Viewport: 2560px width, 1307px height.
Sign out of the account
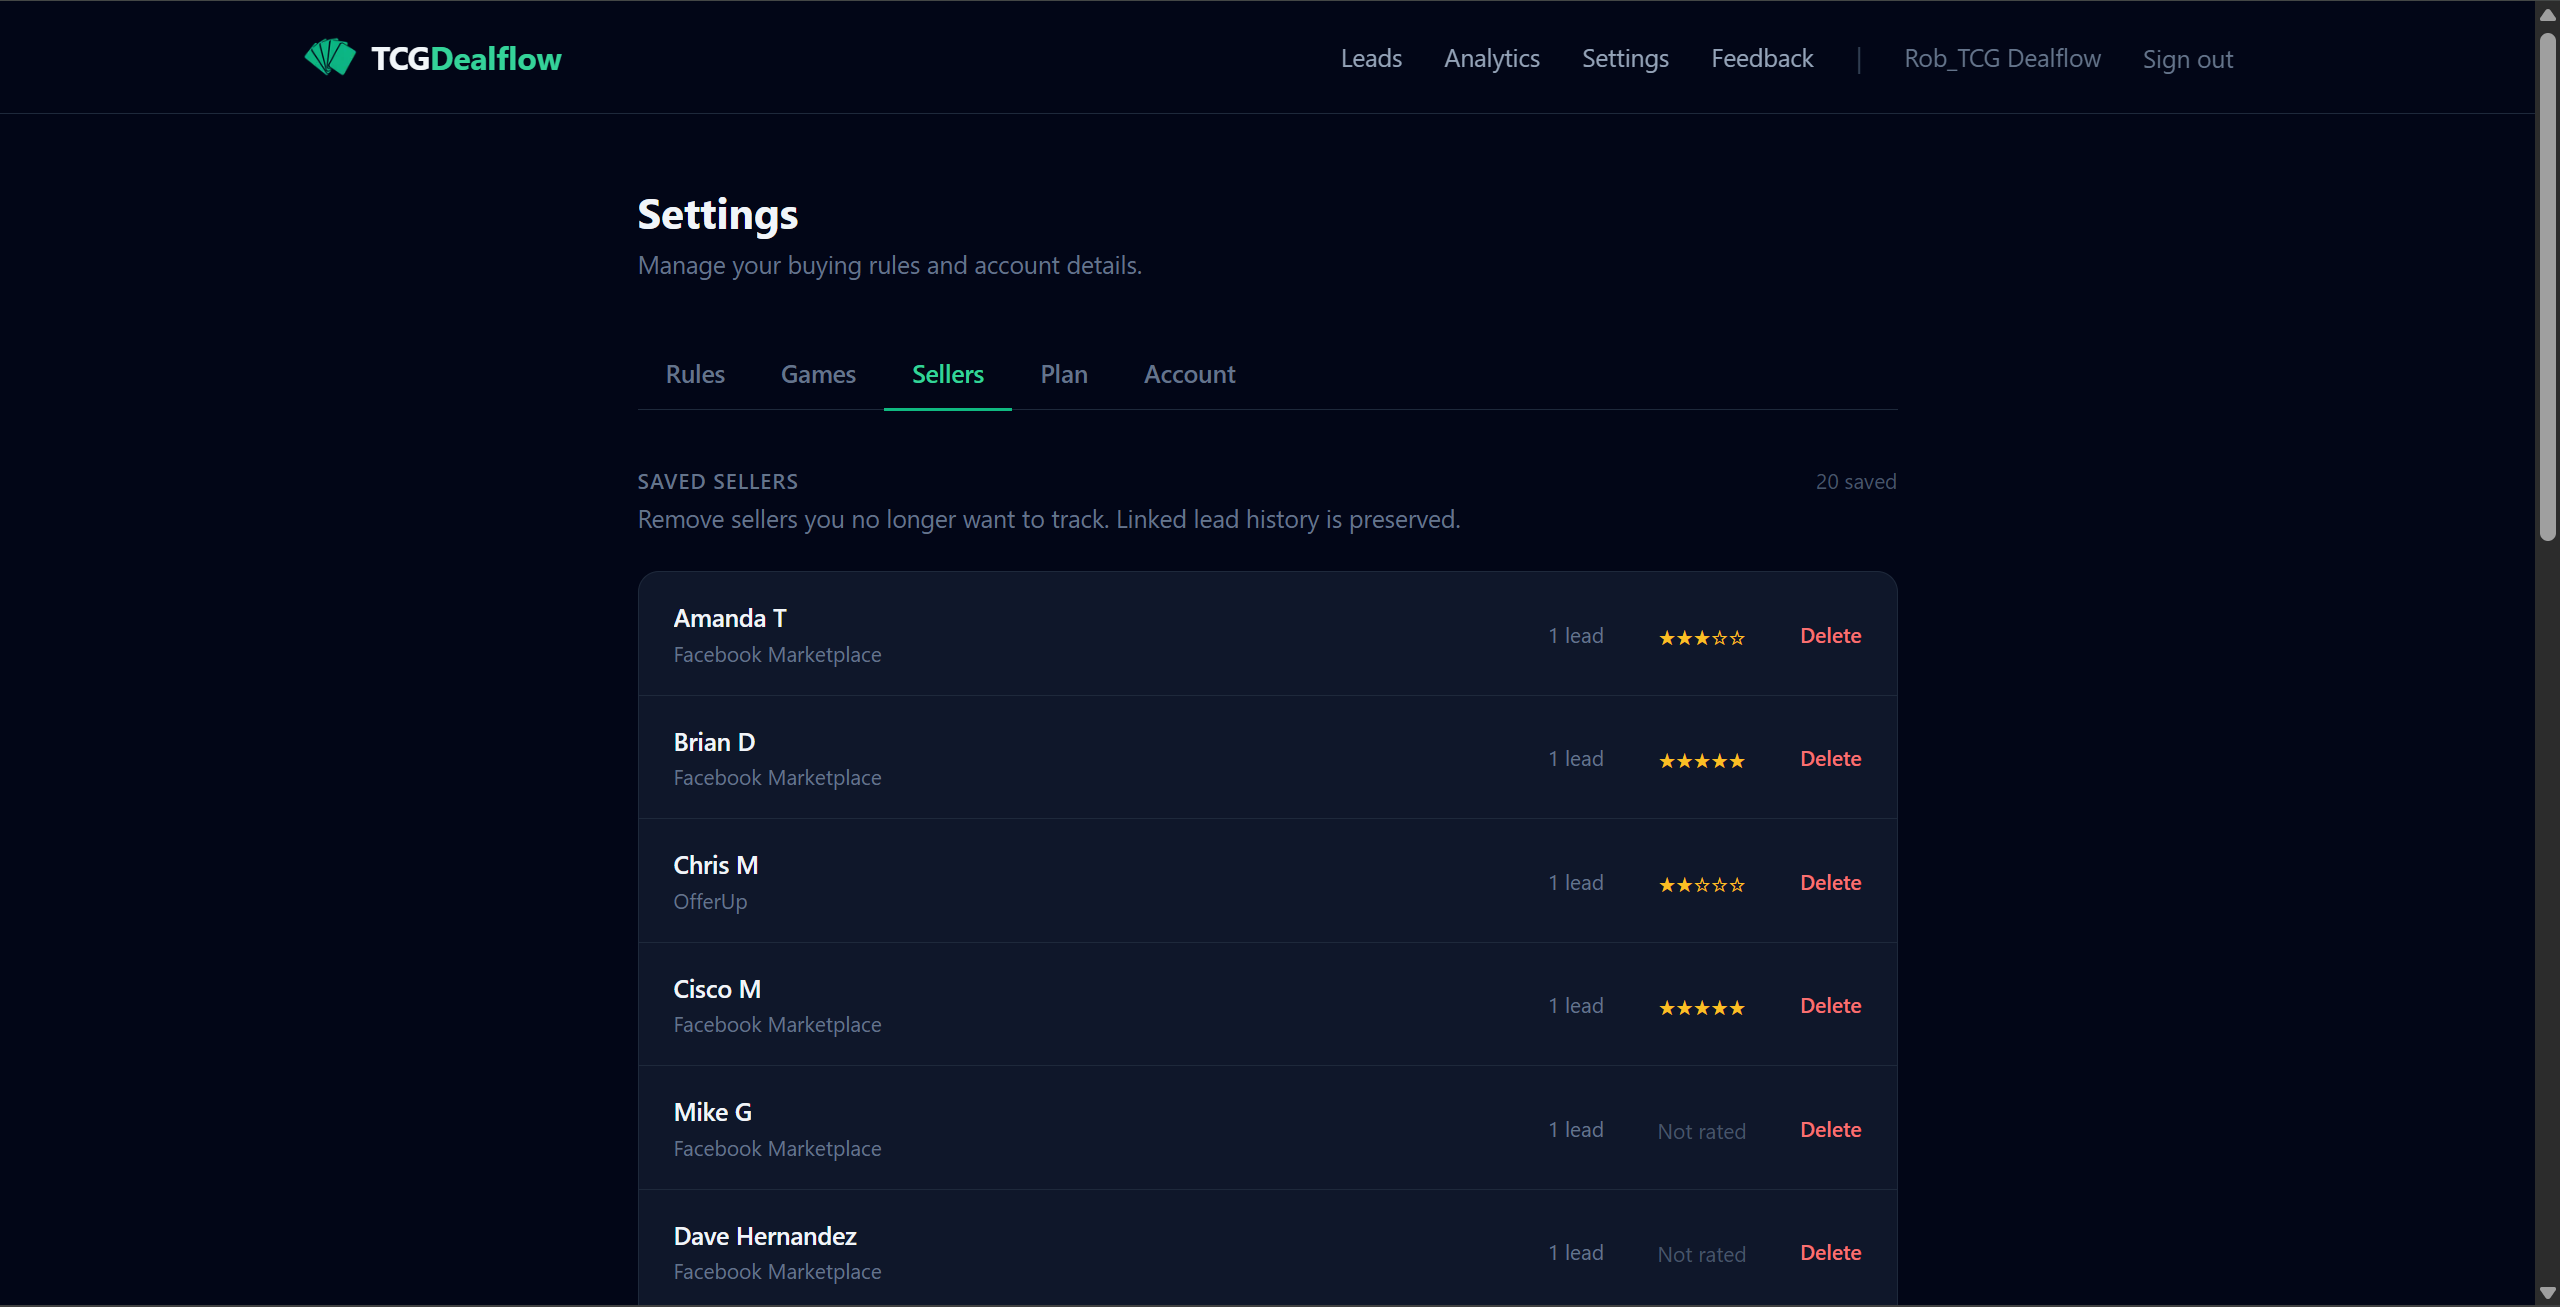coord(2187,59)
